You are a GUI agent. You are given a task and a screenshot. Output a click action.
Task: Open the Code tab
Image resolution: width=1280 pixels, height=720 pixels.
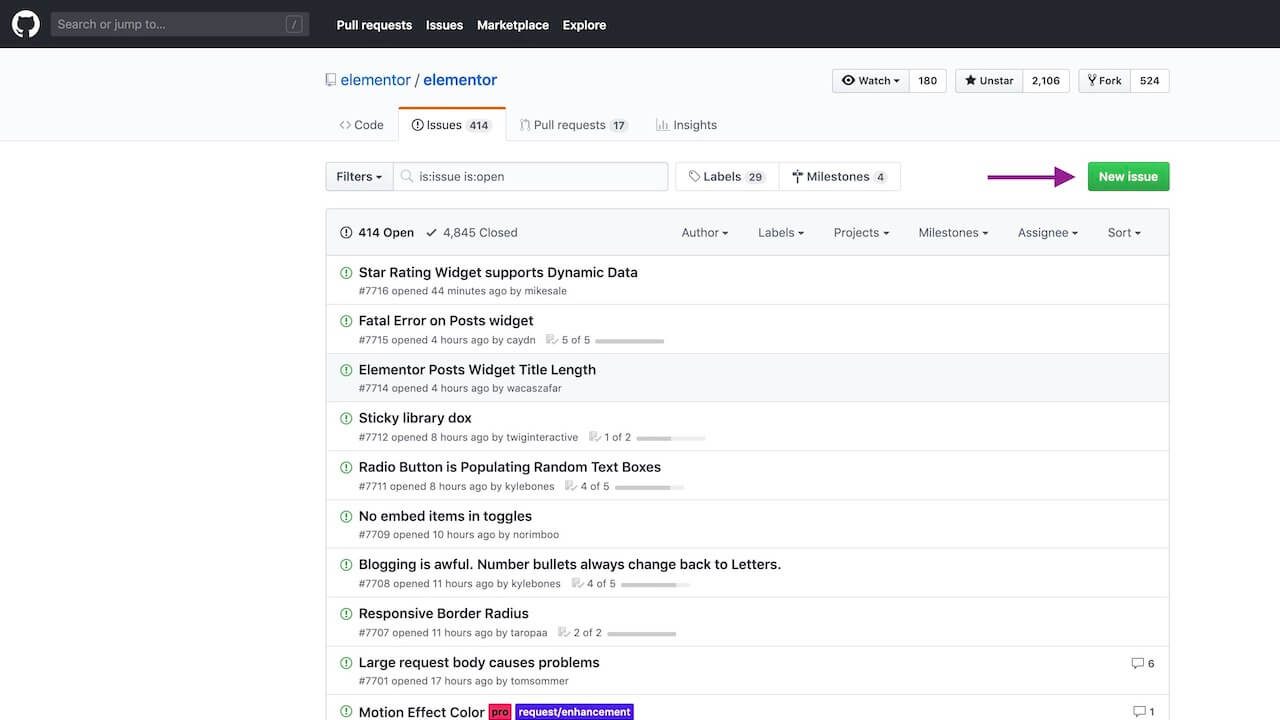(362, 125)
